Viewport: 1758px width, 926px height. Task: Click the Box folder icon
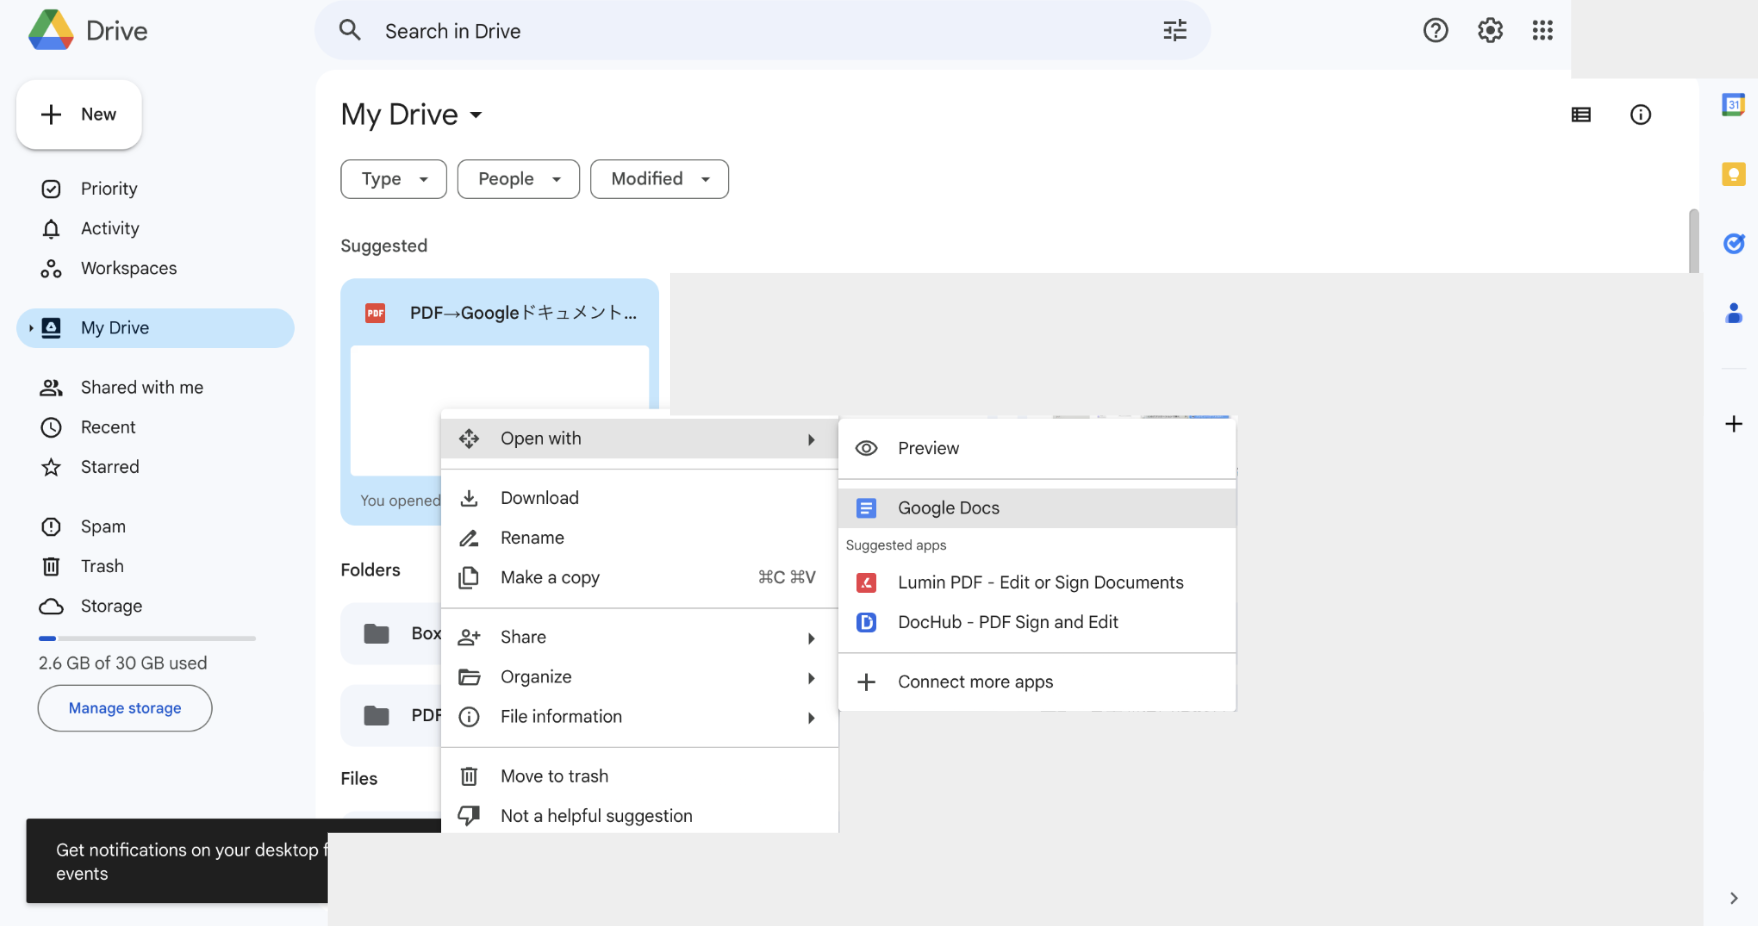(x=376, y=633)
